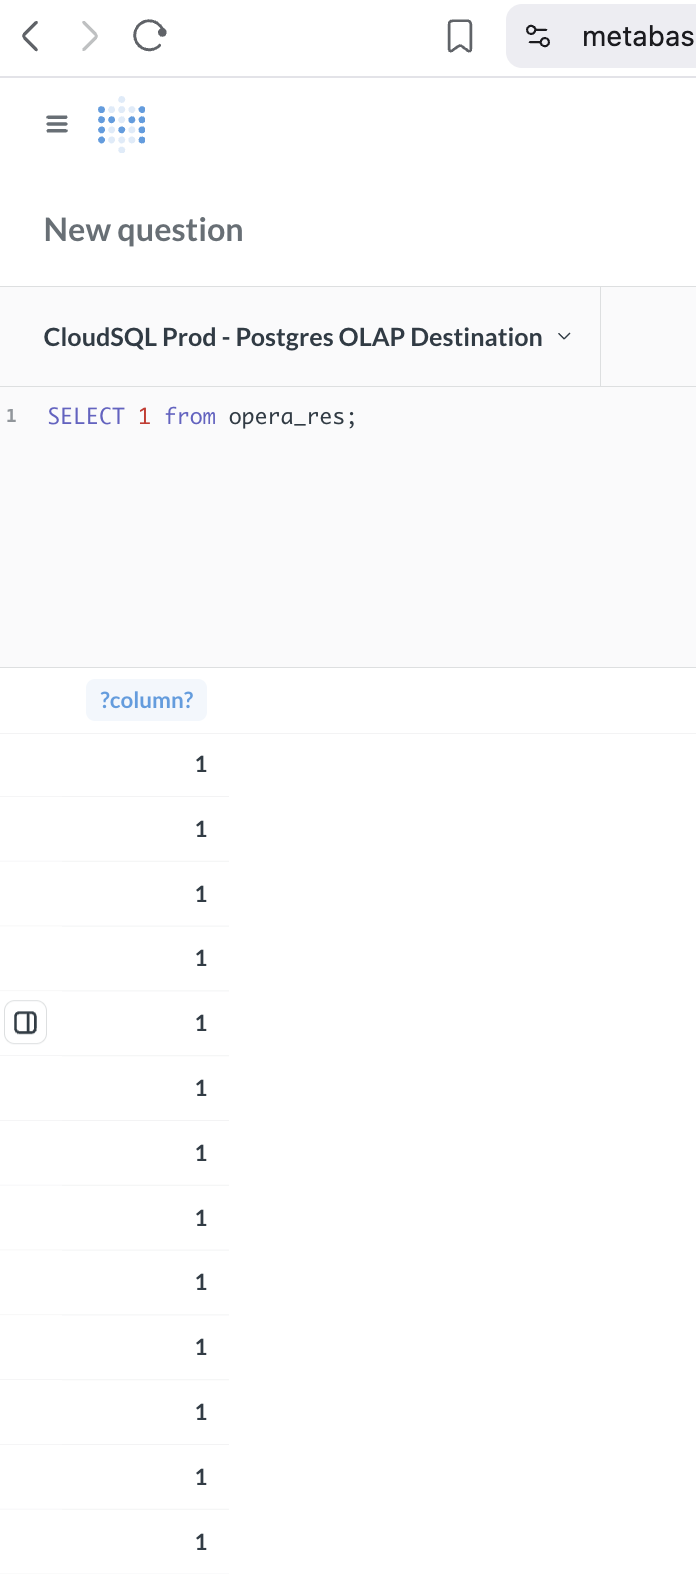Screen dimensions: 696x1574
Task: Open site settings icon in address bar
Action: click(538, 37)
